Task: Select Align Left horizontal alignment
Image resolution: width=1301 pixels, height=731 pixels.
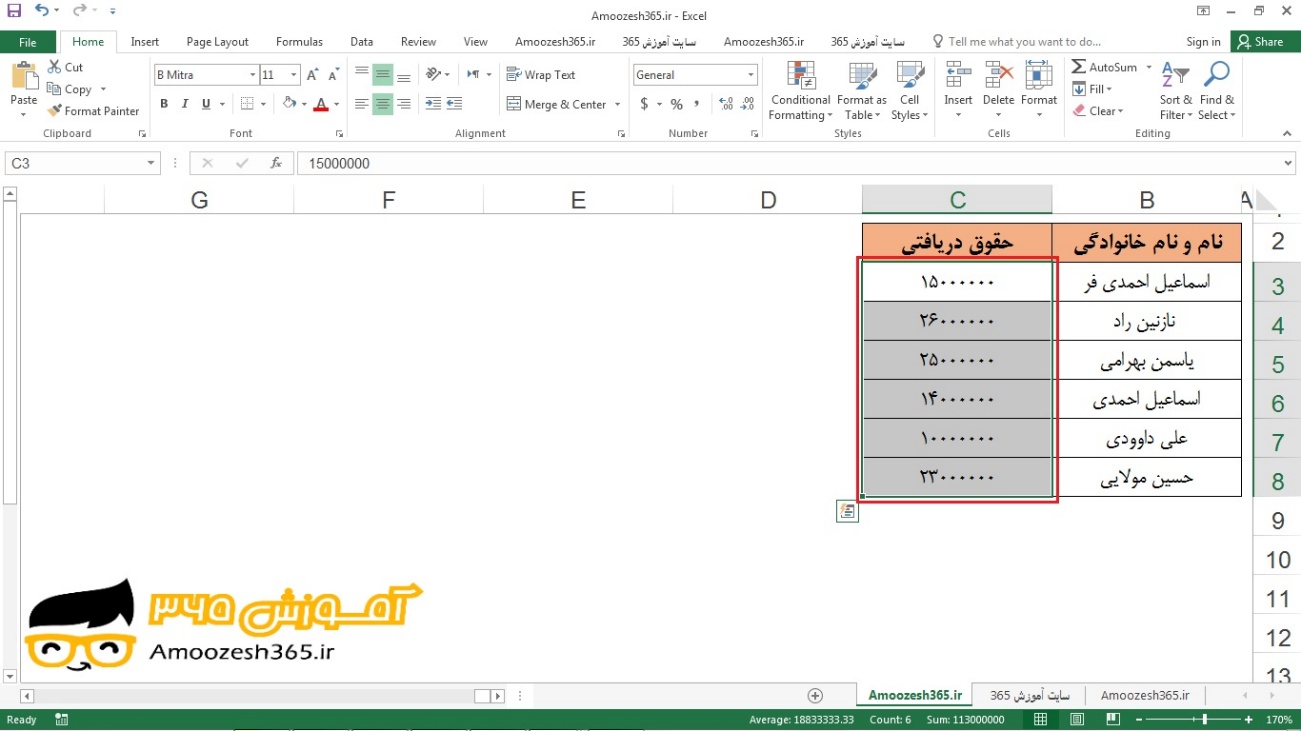Action: pos(362,104)
